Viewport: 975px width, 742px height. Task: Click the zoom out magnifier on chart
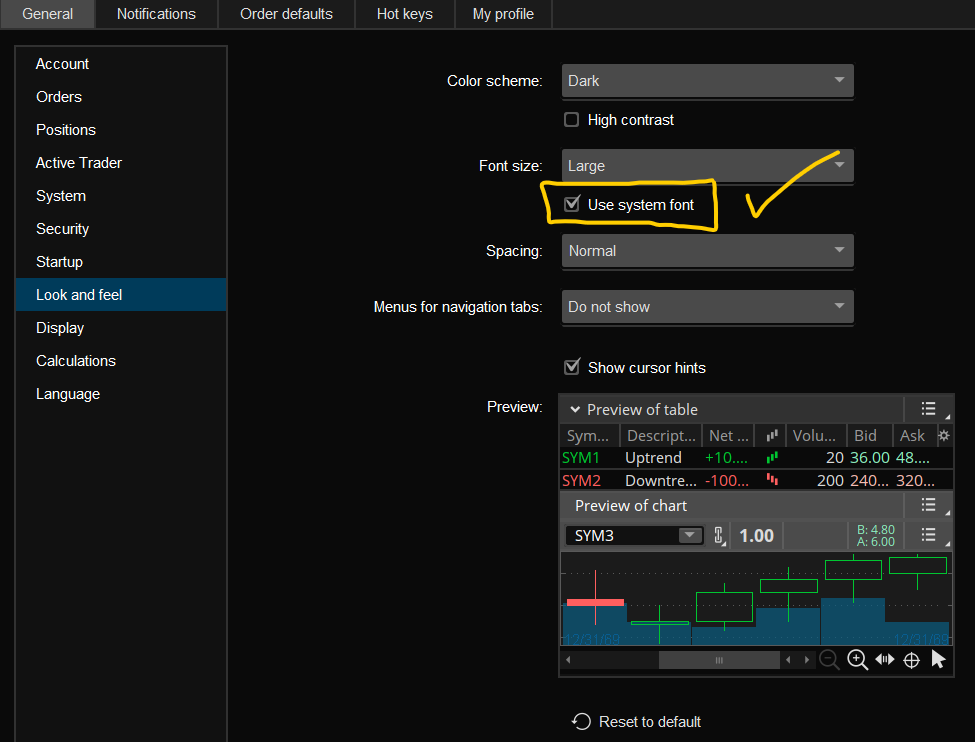click(829, 660)
